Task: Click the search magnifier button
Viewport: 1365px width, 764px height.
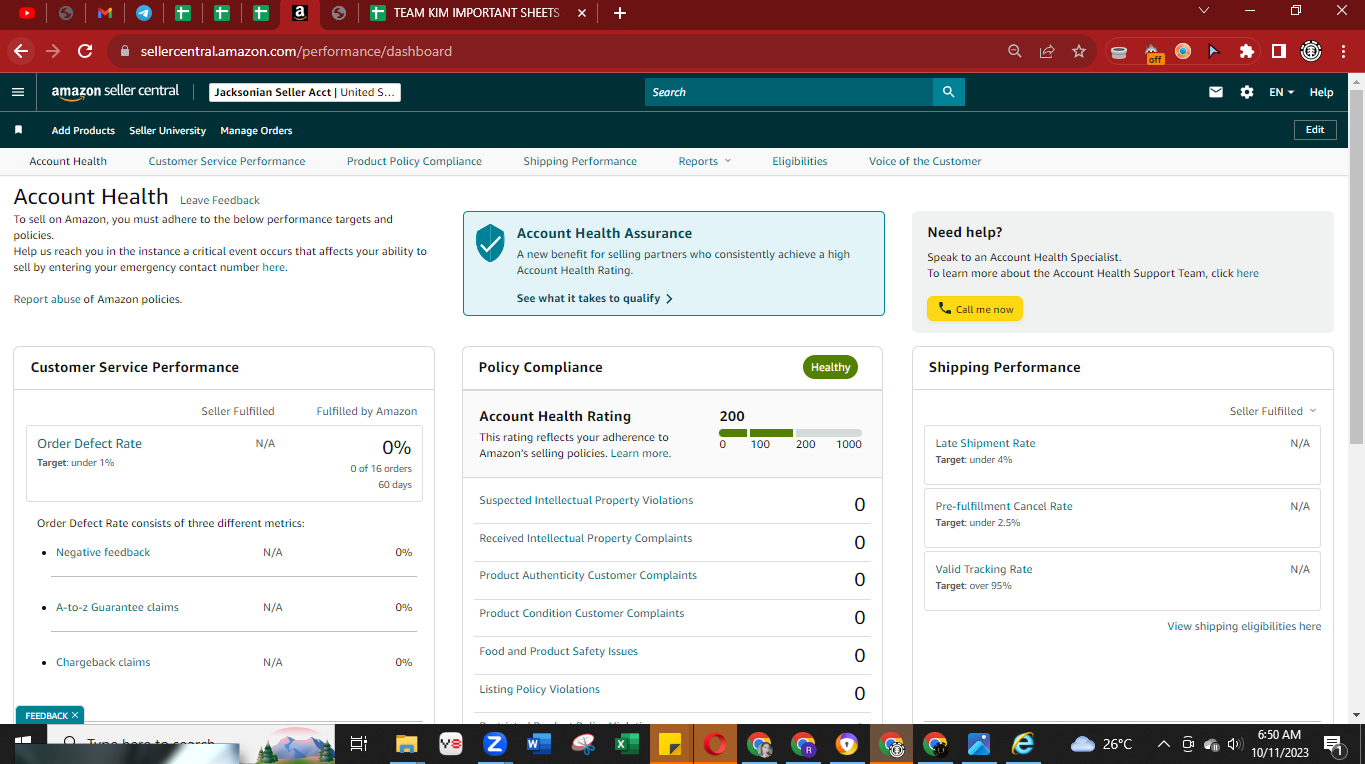Action: [x=949, y=92]
